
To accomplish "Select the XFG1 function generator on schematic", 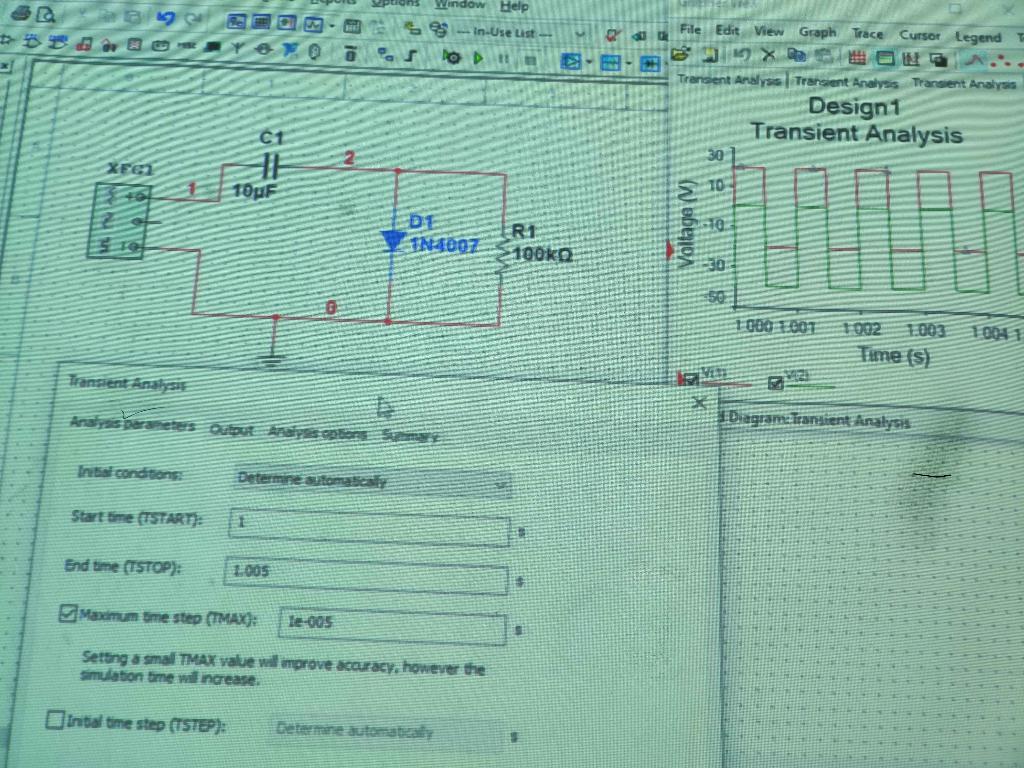I will click(119, 221).
